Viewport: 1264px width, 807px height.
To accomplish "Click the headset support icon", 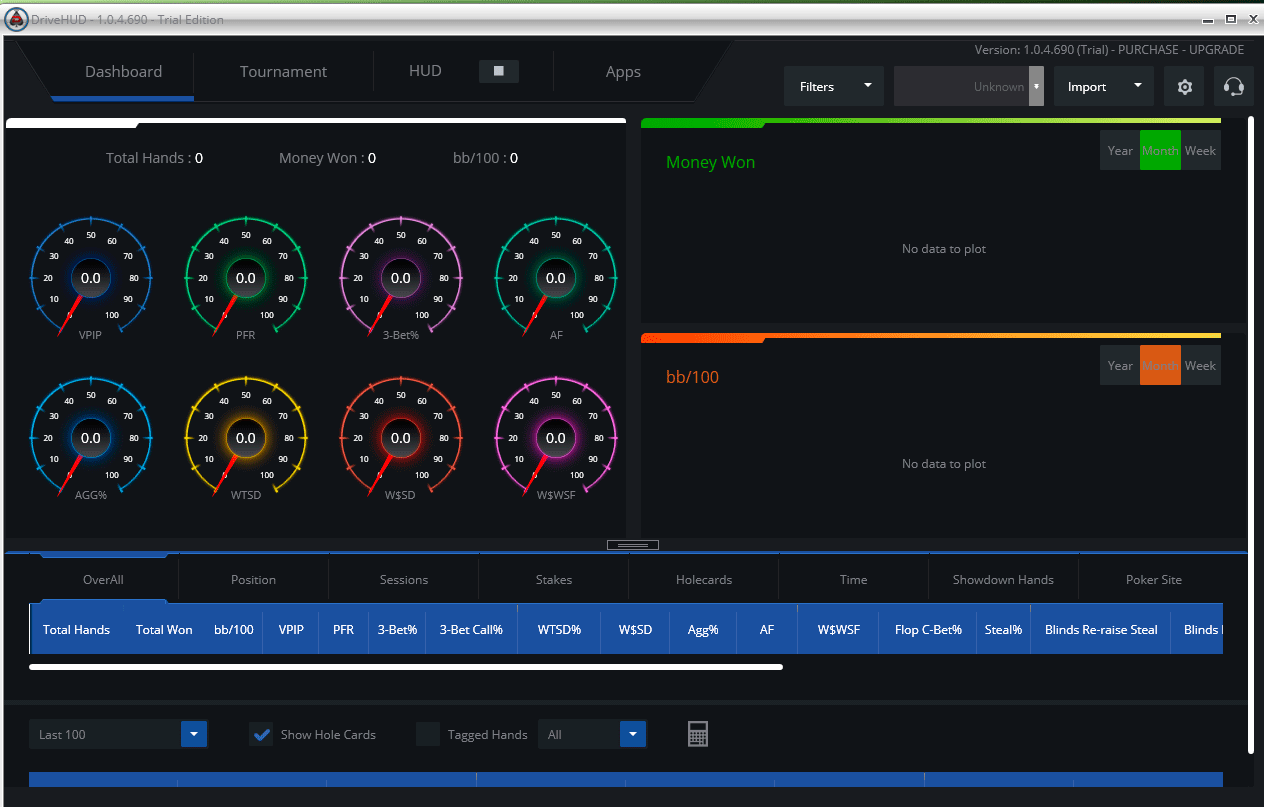I will pos(1233,86).
